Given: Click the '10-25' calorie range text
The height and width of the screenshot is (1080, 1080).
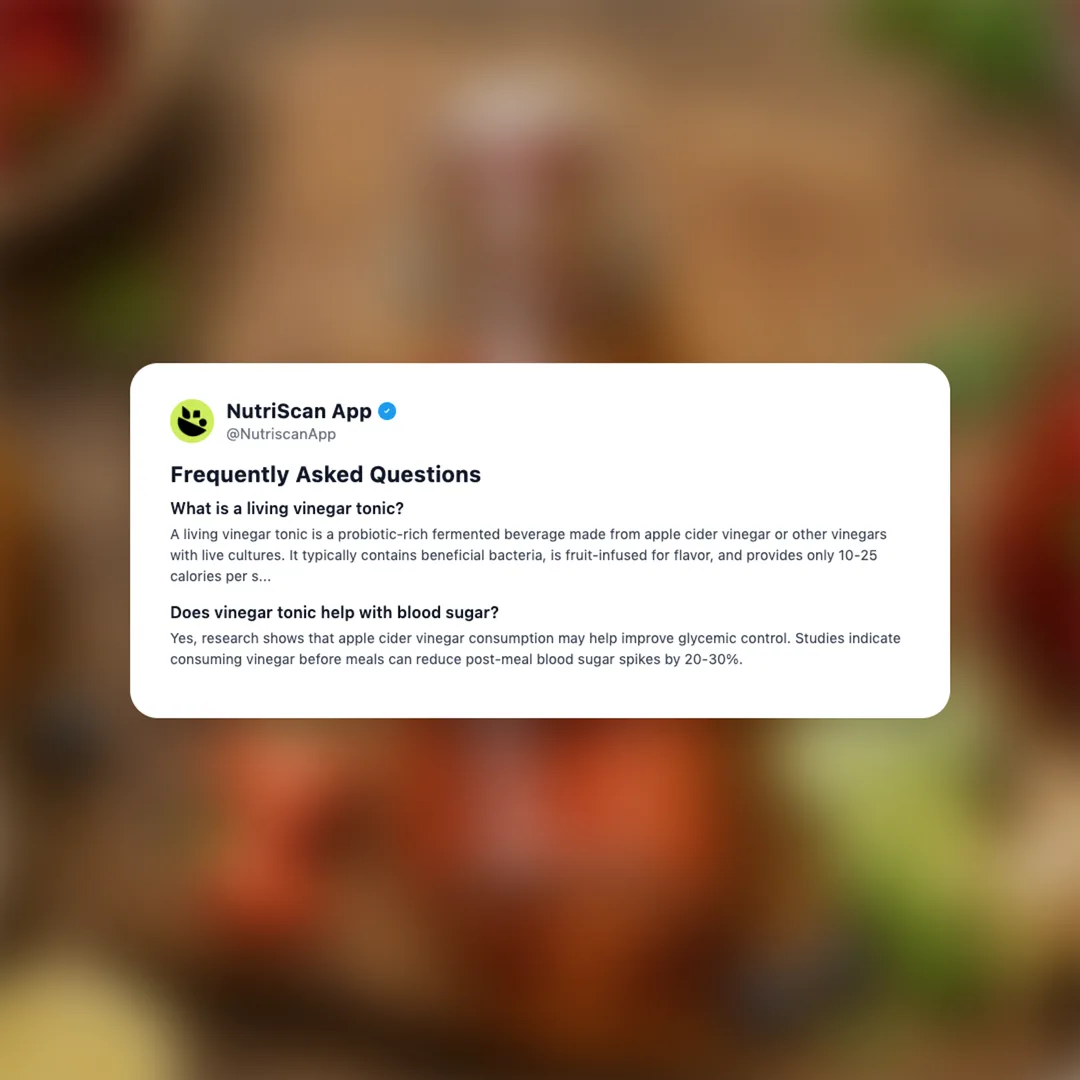Looking at the screenshot, I should (858, 555).
